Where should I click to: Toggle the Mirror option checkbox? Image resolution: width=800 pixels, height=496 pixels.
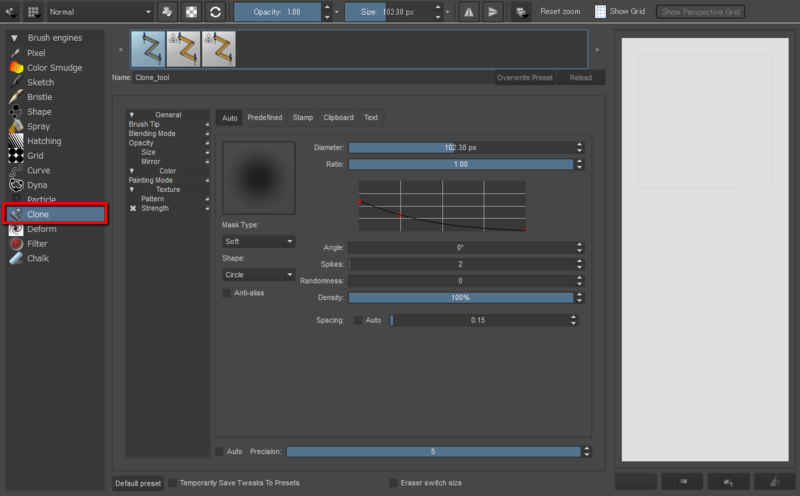coord(134,161)
